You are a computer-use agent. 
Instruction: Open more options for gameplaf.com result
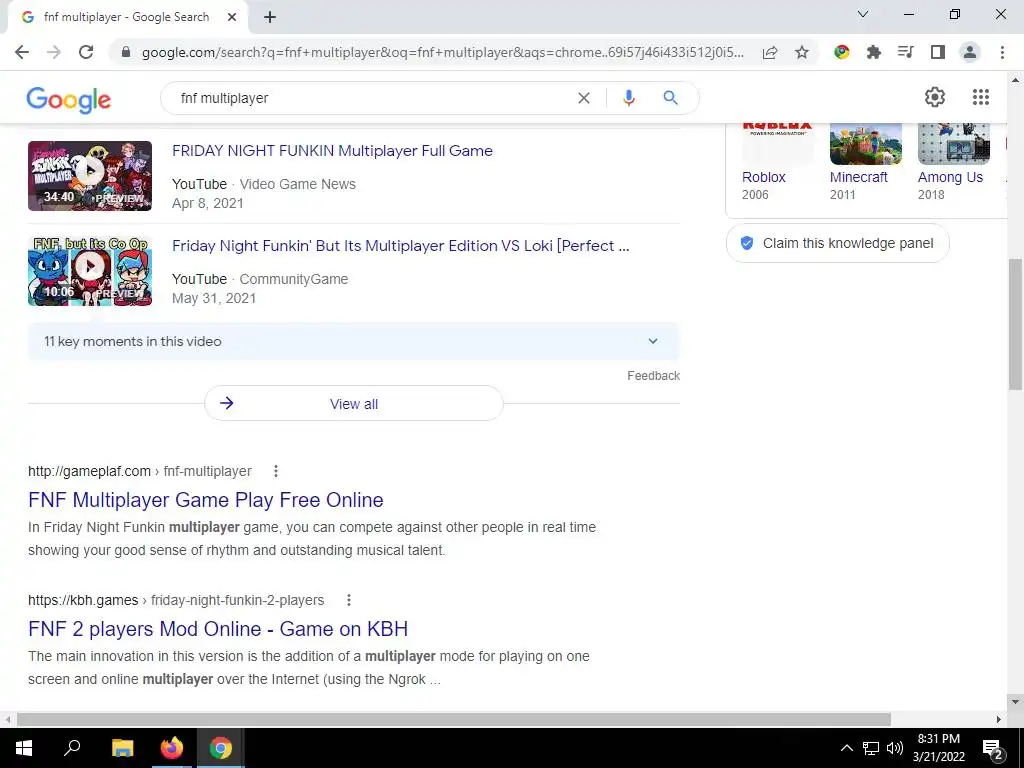[x=276, y=471]
